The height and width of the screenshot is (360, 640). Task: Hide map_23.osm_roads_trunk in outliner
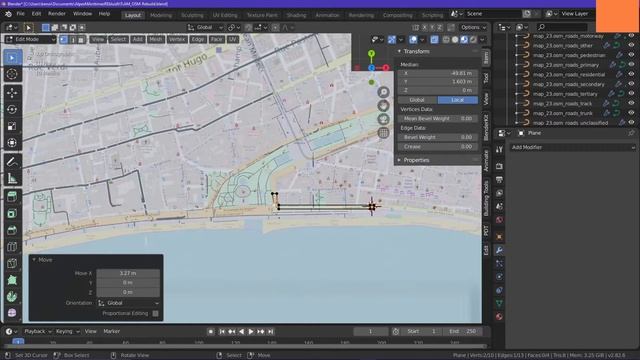[x=631, y=113]
